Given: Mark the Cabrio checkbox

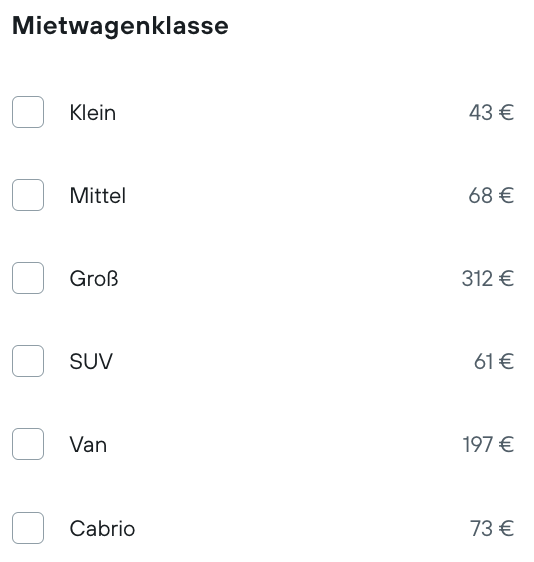Looking at the screenshot, I should coord(28,528).
